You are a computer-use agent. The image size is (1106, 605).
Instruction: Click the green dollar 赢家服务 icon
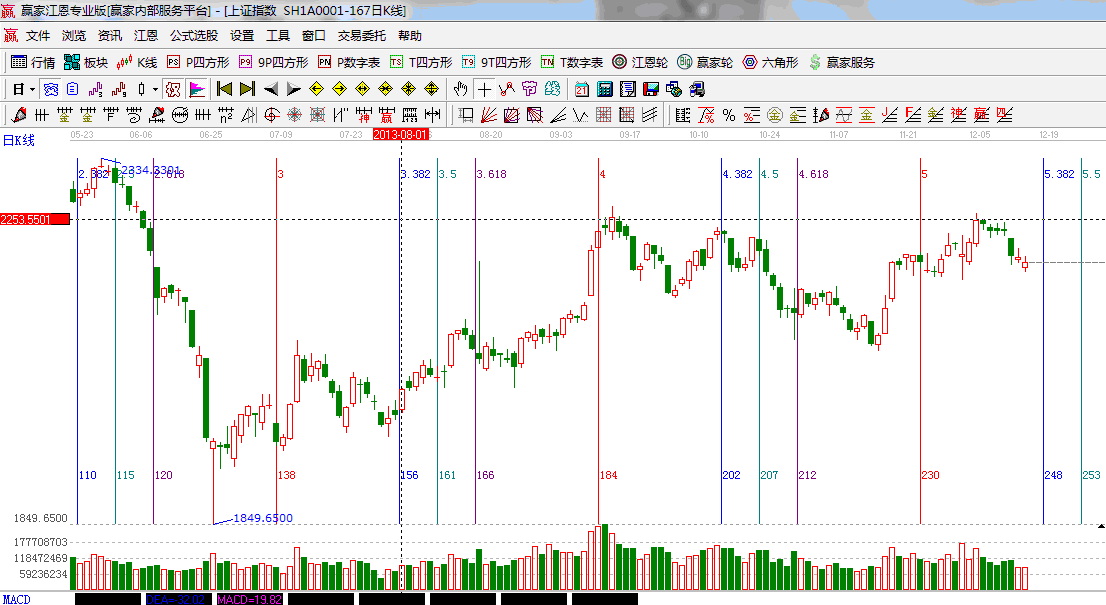(815, 62)
